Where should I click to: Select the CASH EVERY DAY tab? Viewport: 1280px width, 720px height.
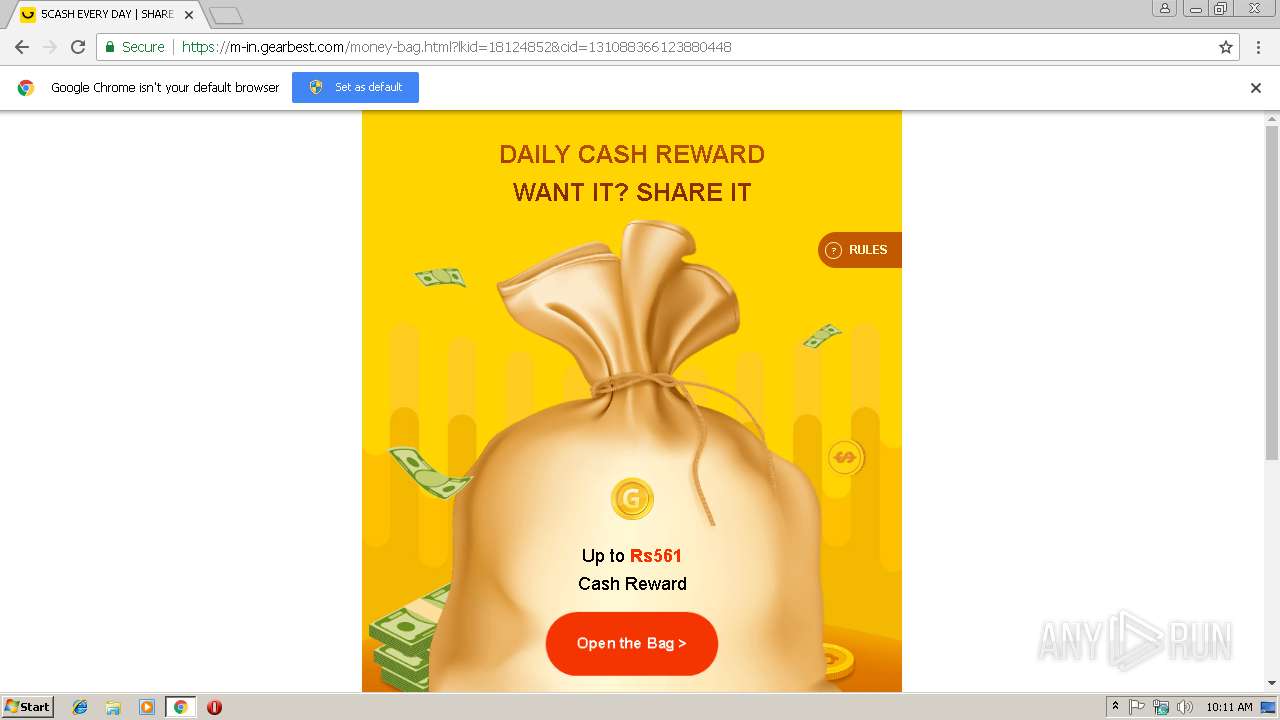(x=105, y=15)
